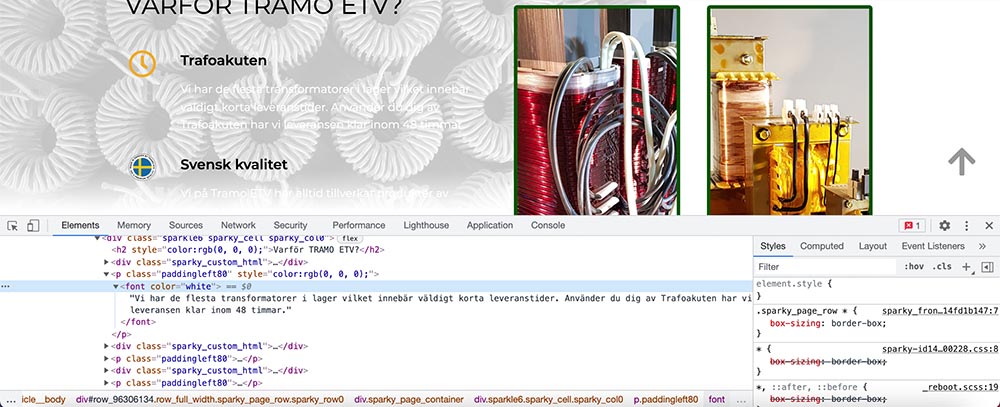Click the red error count badge
Image resolution: width=1000 pixels, height=407 pixels.
(912, 226)
